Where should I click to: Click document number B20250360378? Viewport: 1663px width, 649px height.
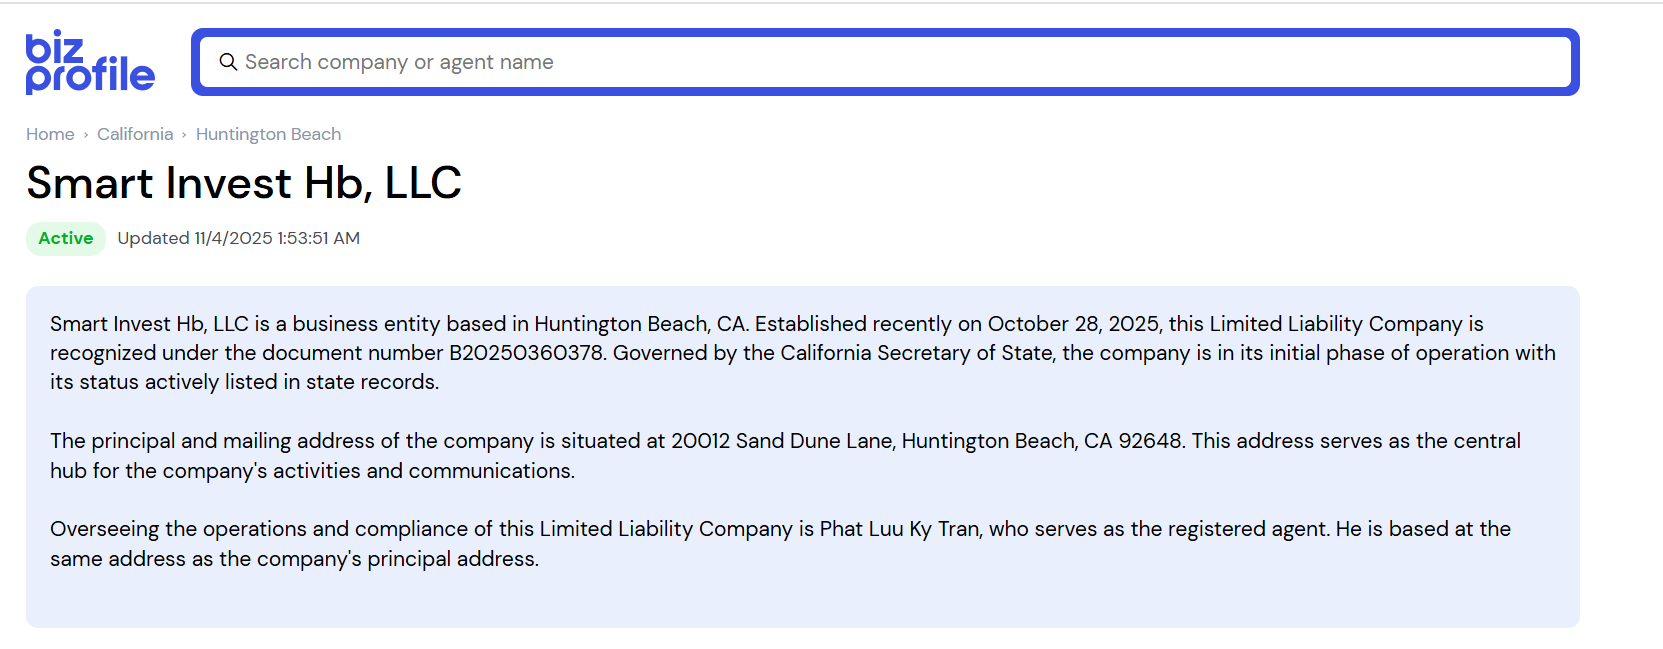tap(526, 353)
